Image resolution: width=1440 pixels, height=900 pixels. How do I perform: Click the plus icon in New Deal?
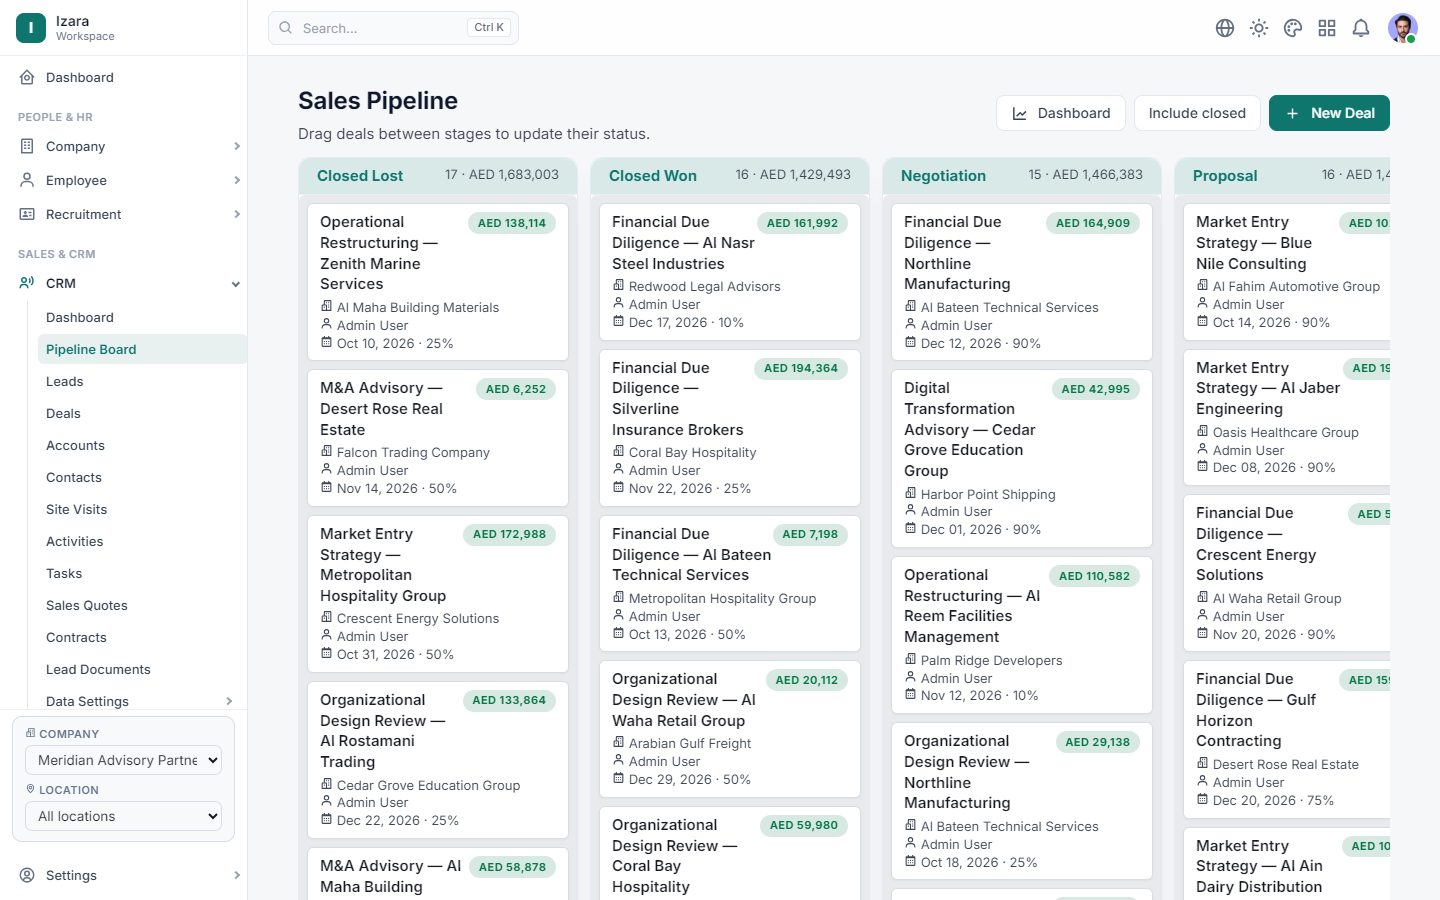click(1292, 114)
